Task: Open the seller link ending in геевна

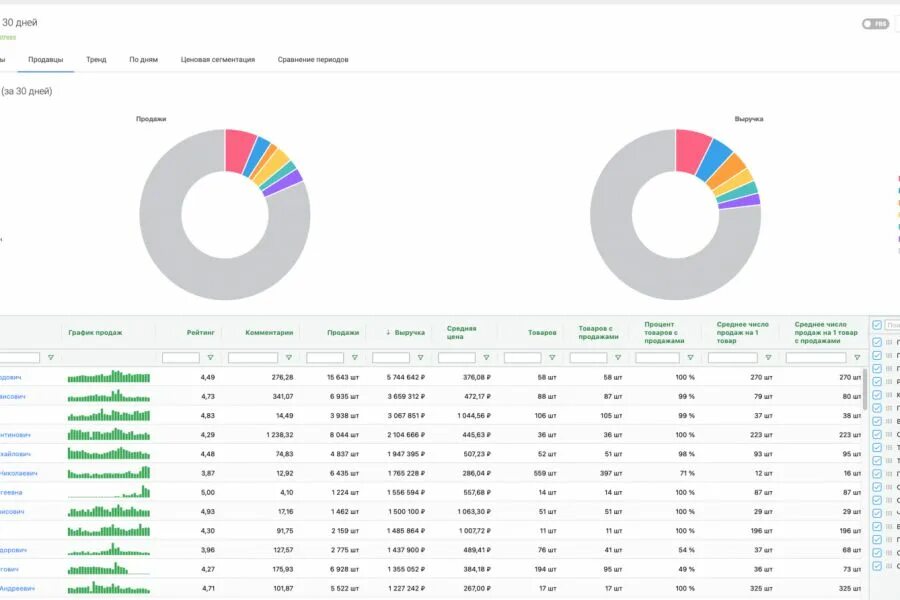Action: pyautogui.click(x=11, y=493)
